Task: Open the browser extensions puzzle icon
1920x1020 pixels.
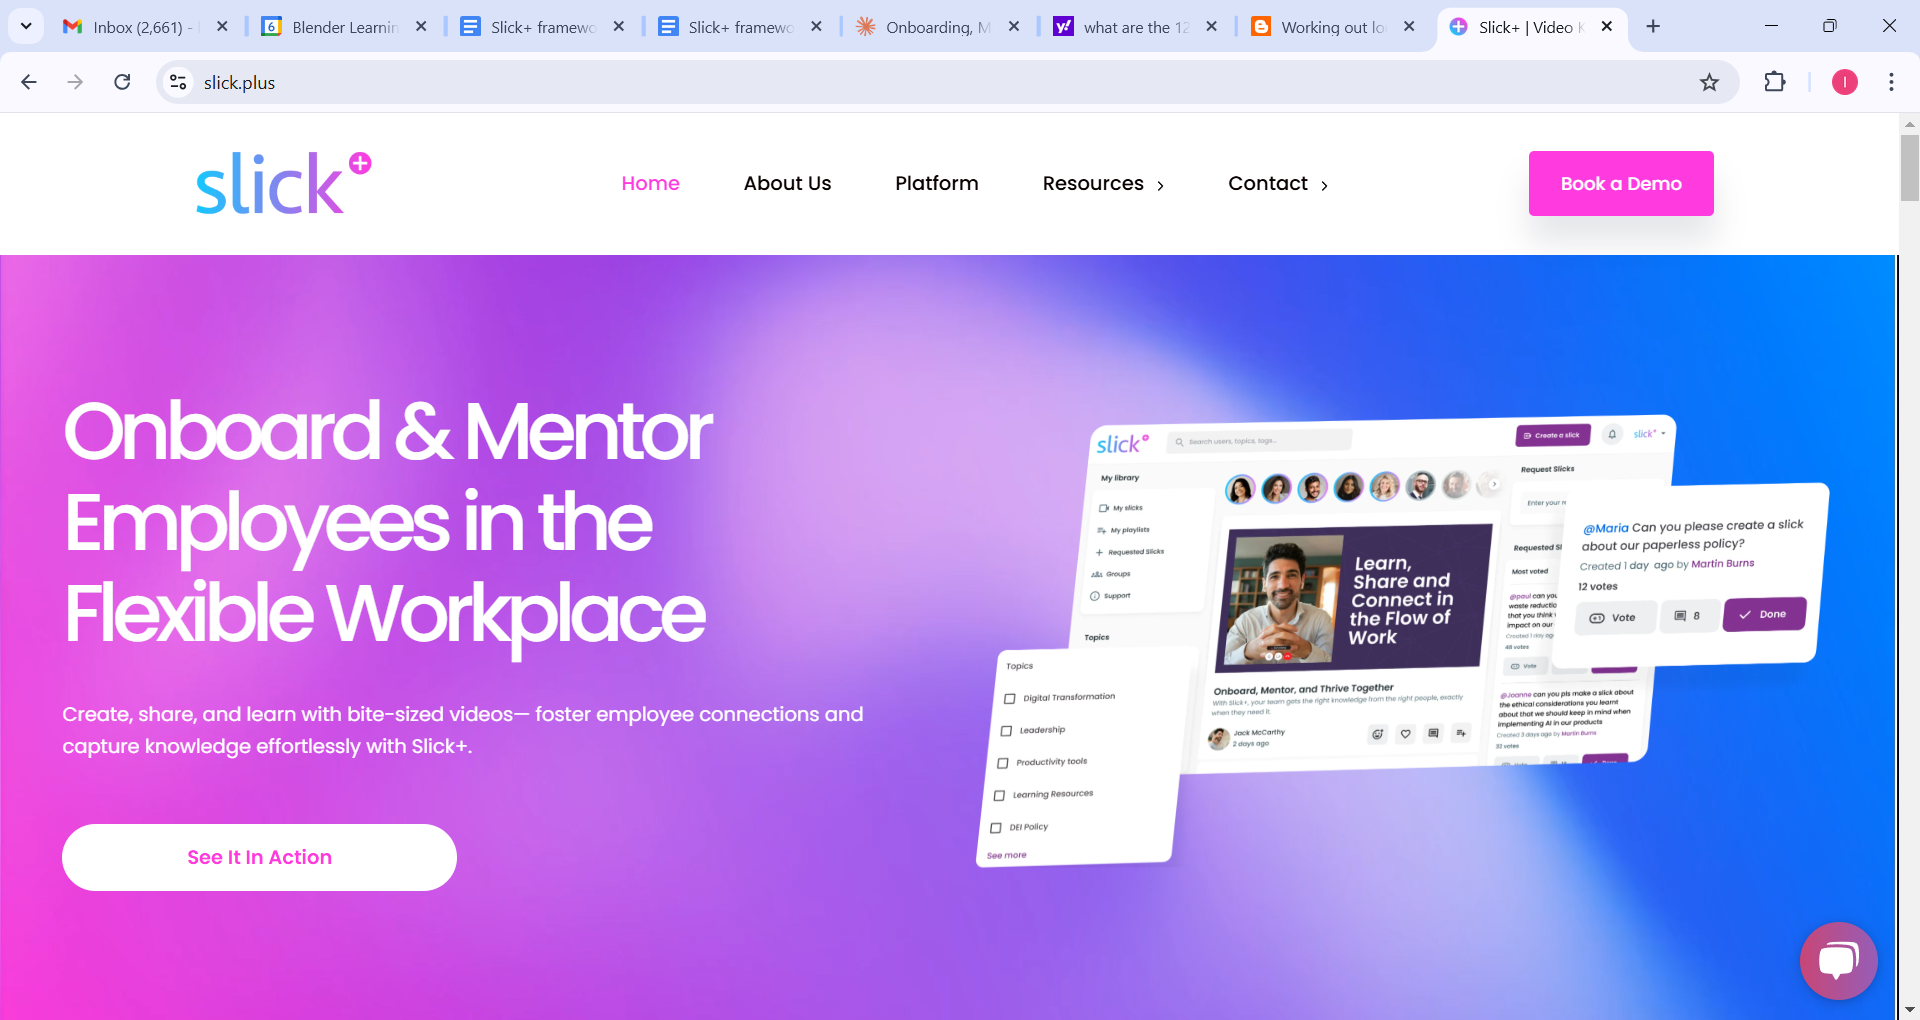Action: click(1775, 82)
